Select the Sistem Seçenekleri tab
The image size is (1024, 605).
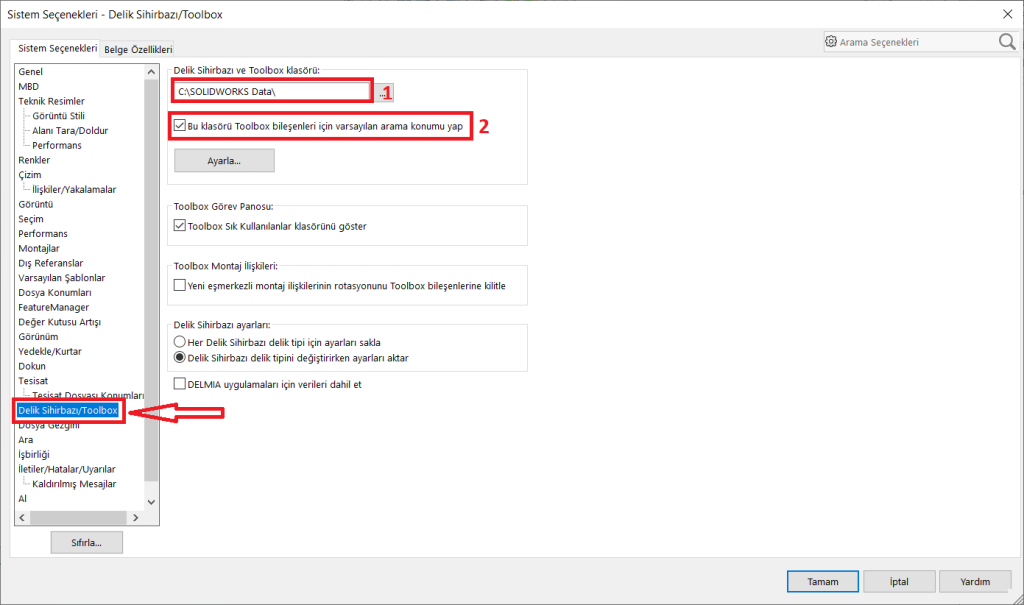tap(58, 48)
